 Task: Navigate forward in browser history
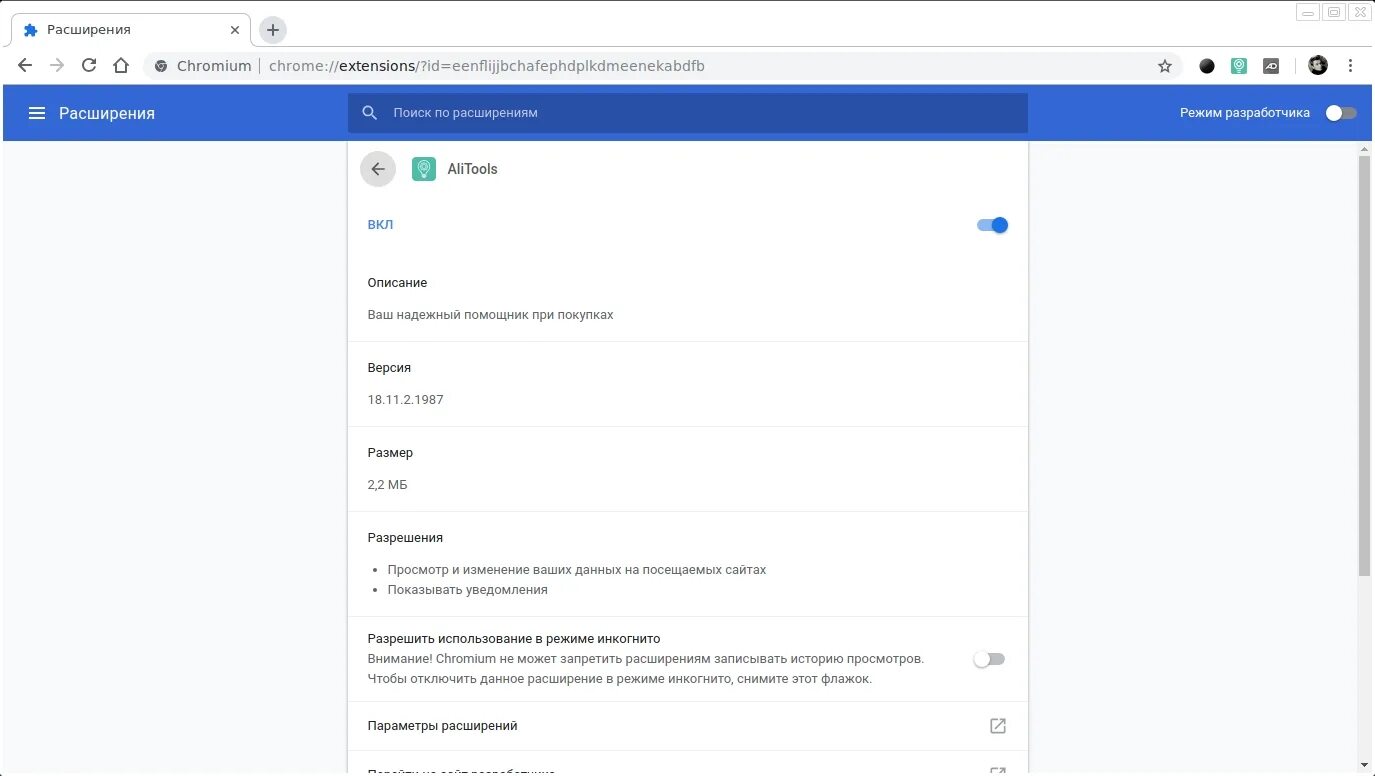[57, 65]
